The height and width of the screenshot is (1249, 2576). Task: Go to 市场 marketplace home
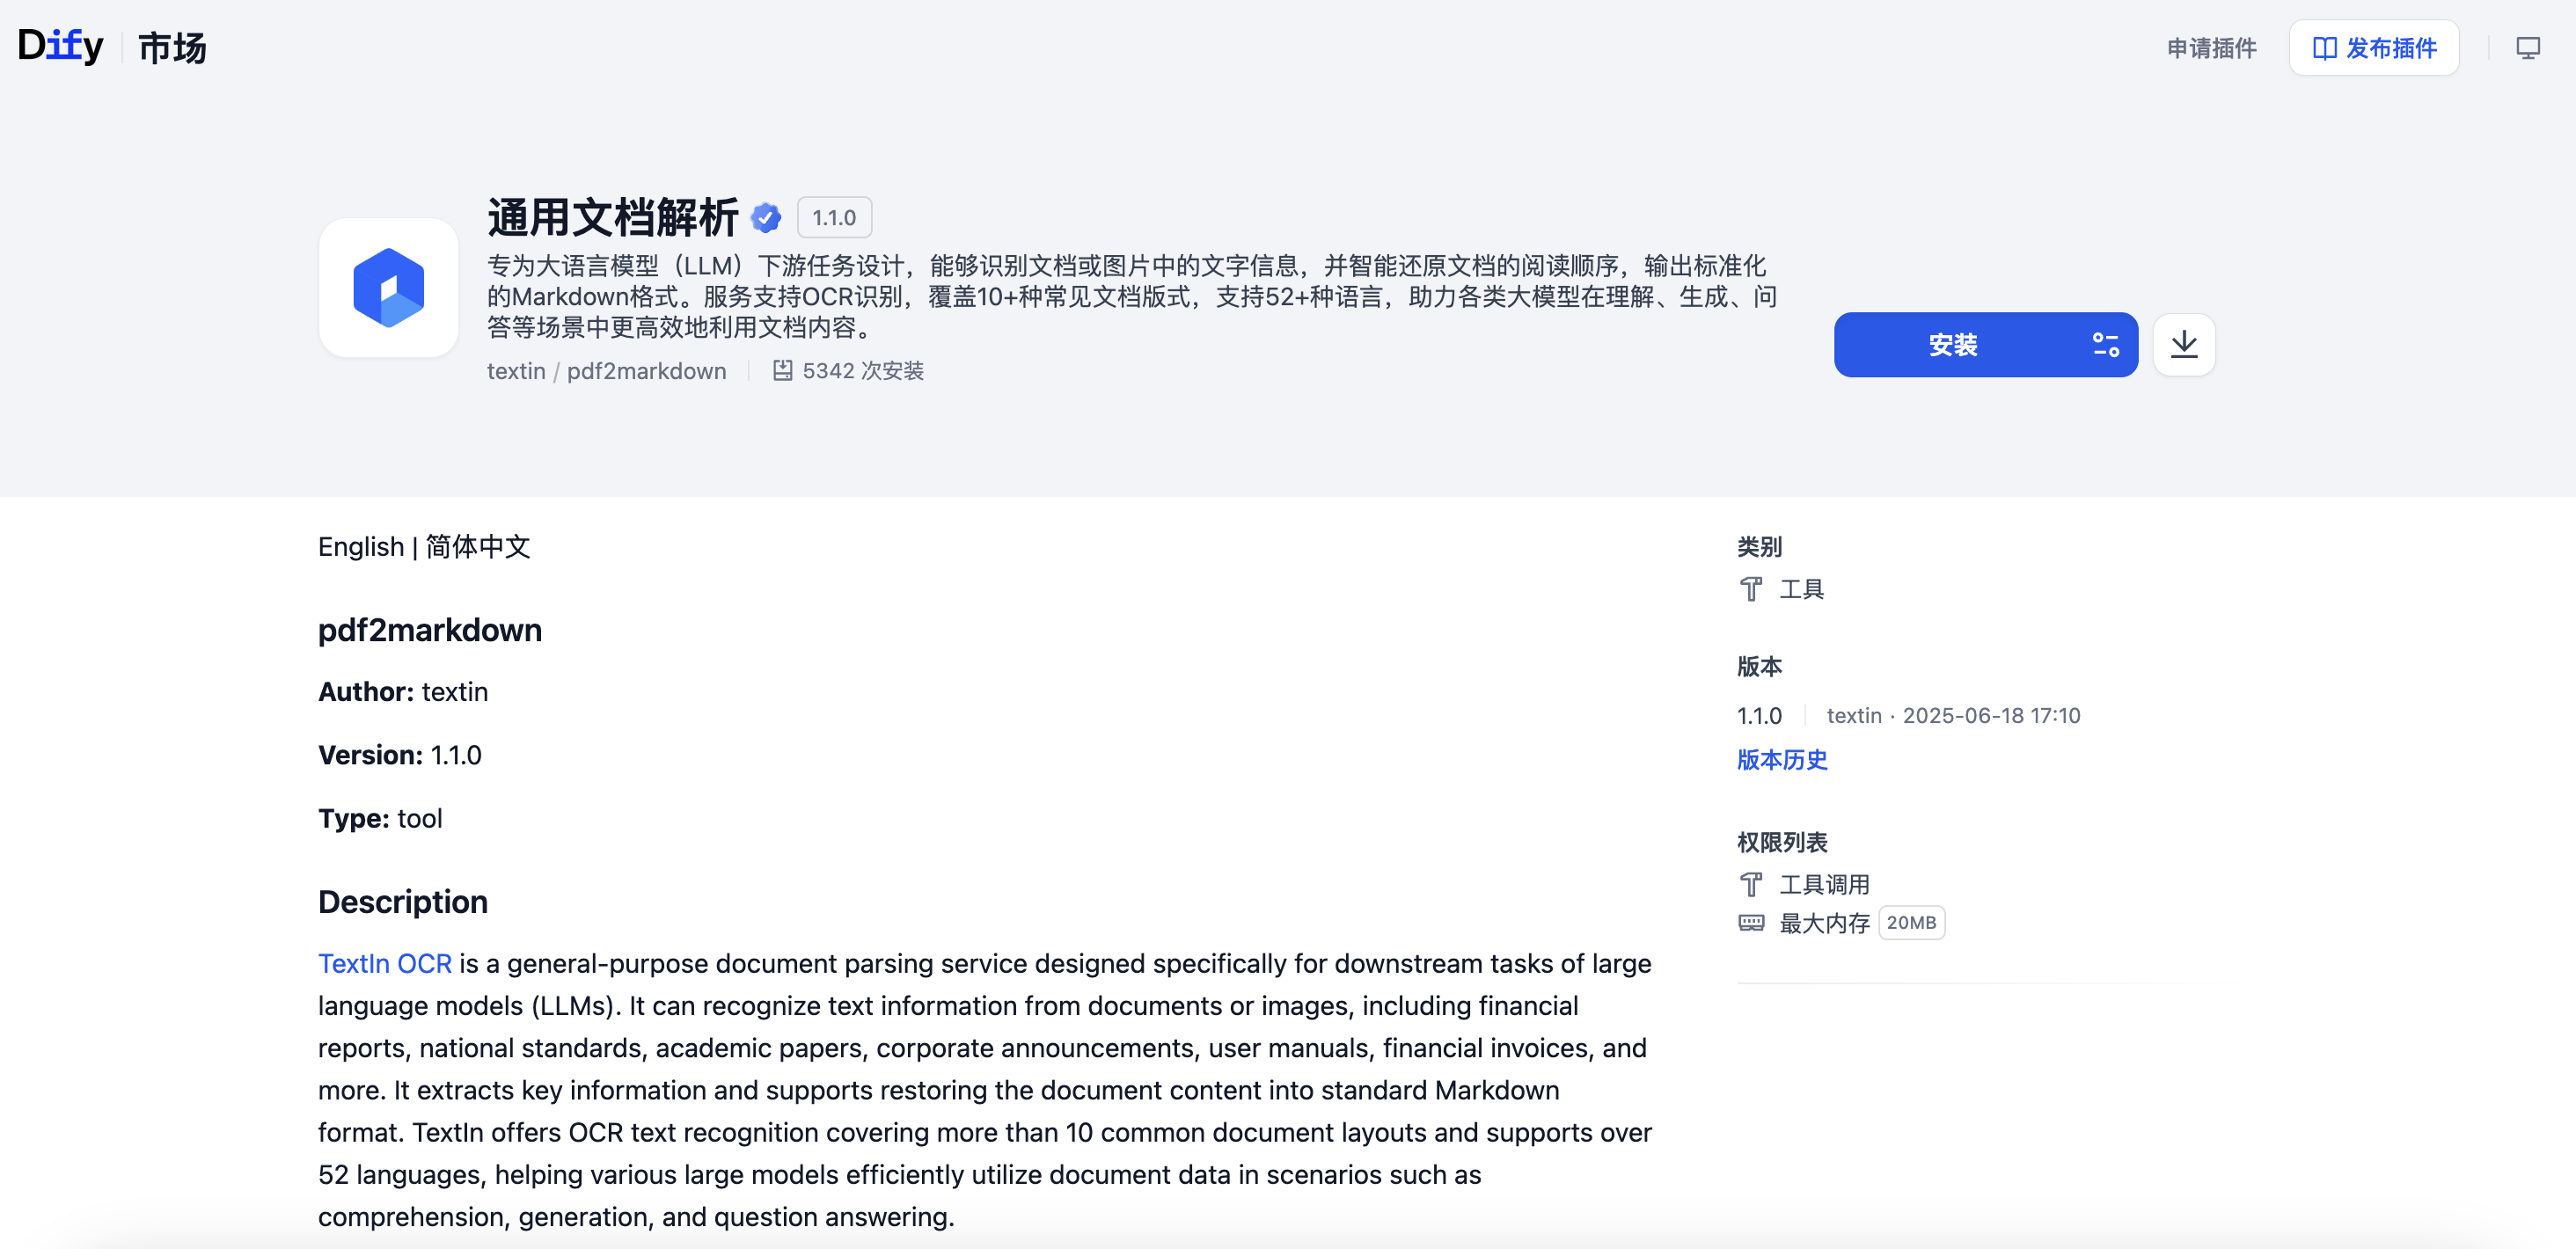point(172,48)
